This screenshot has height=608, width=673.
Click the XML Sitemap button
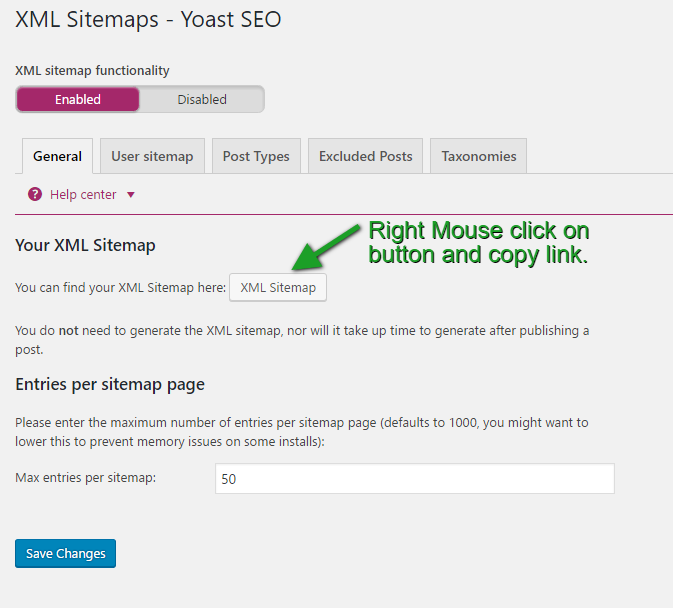pos(278,287)
